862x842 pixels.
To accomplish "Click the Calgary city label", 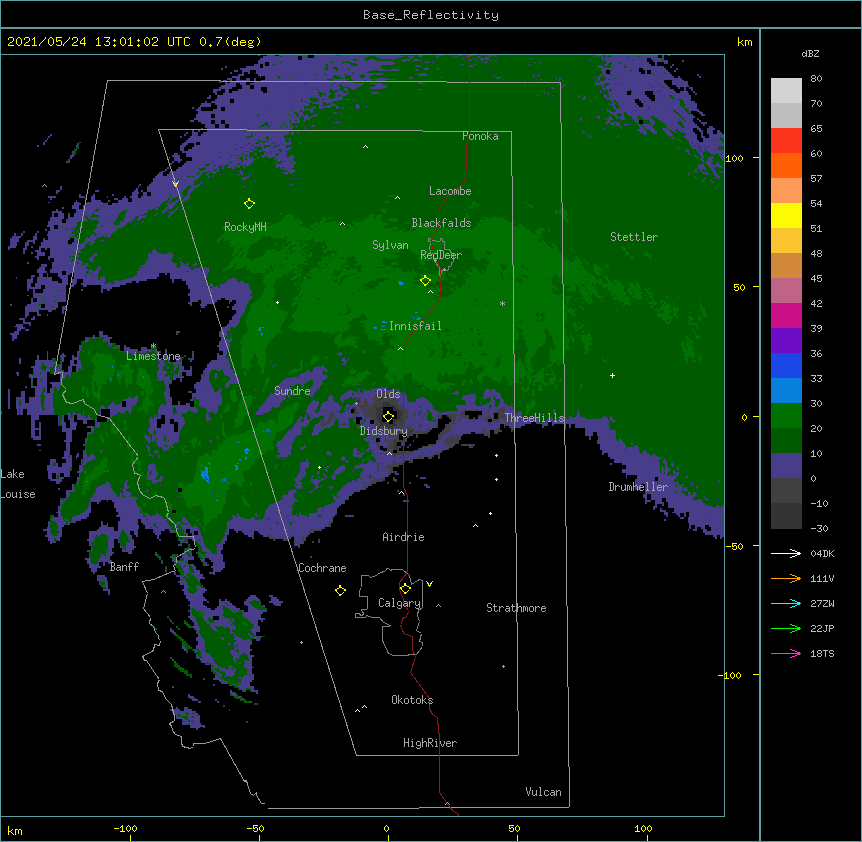I will click(x=400, y=603).
